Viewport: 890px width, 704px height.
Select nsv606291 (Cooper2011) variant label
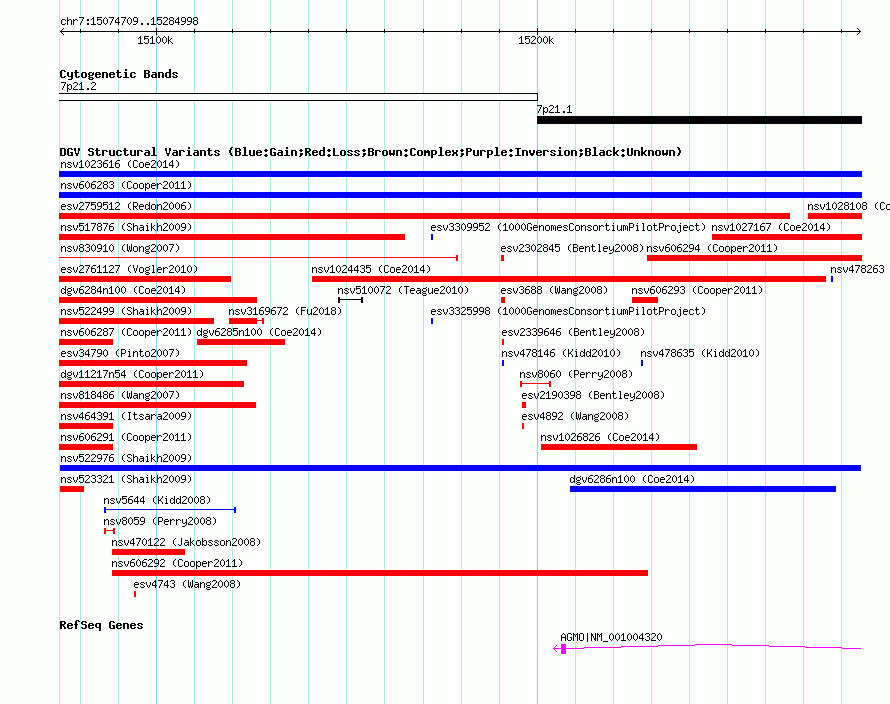pyautogui.click(x=126, y=438)
